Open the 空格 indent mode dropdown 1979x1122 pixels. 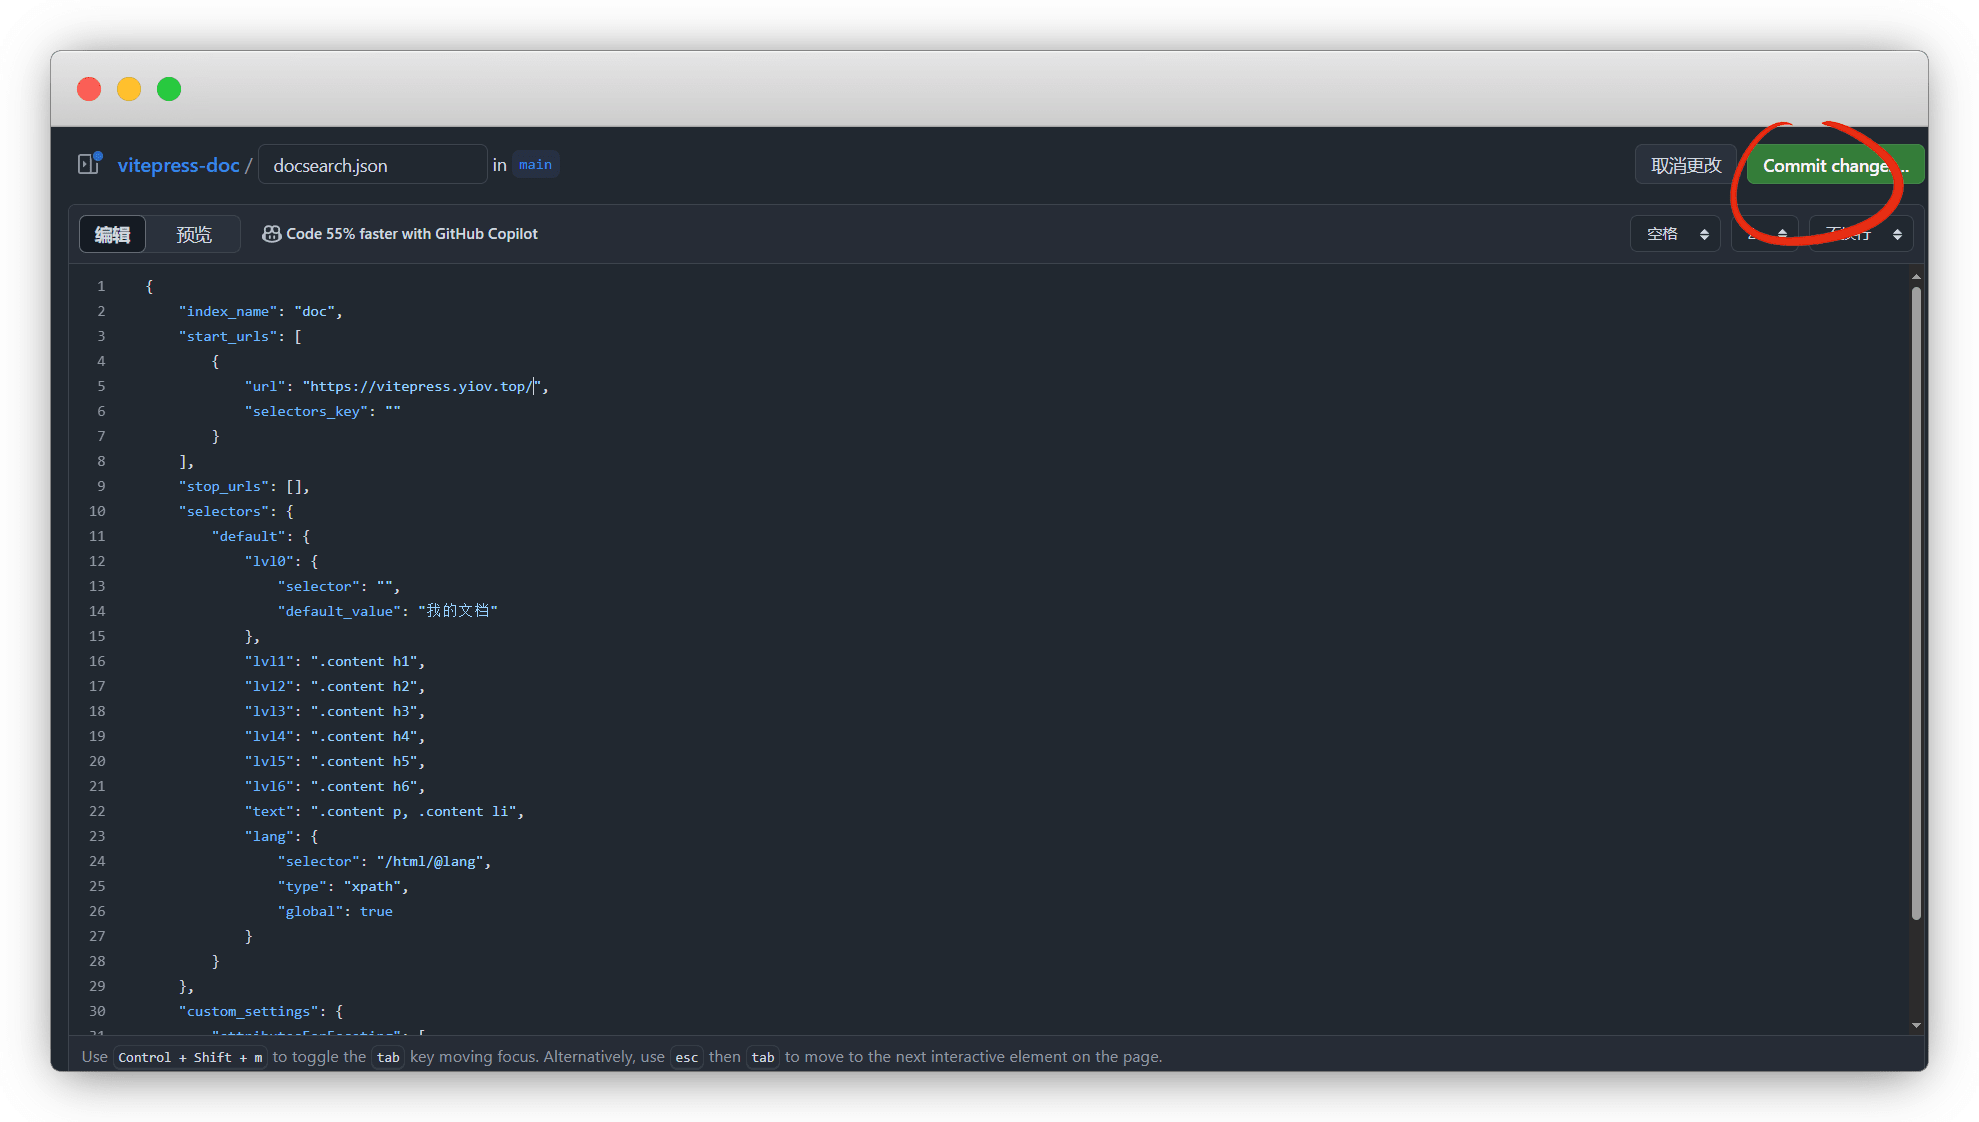pos(1676,234)
